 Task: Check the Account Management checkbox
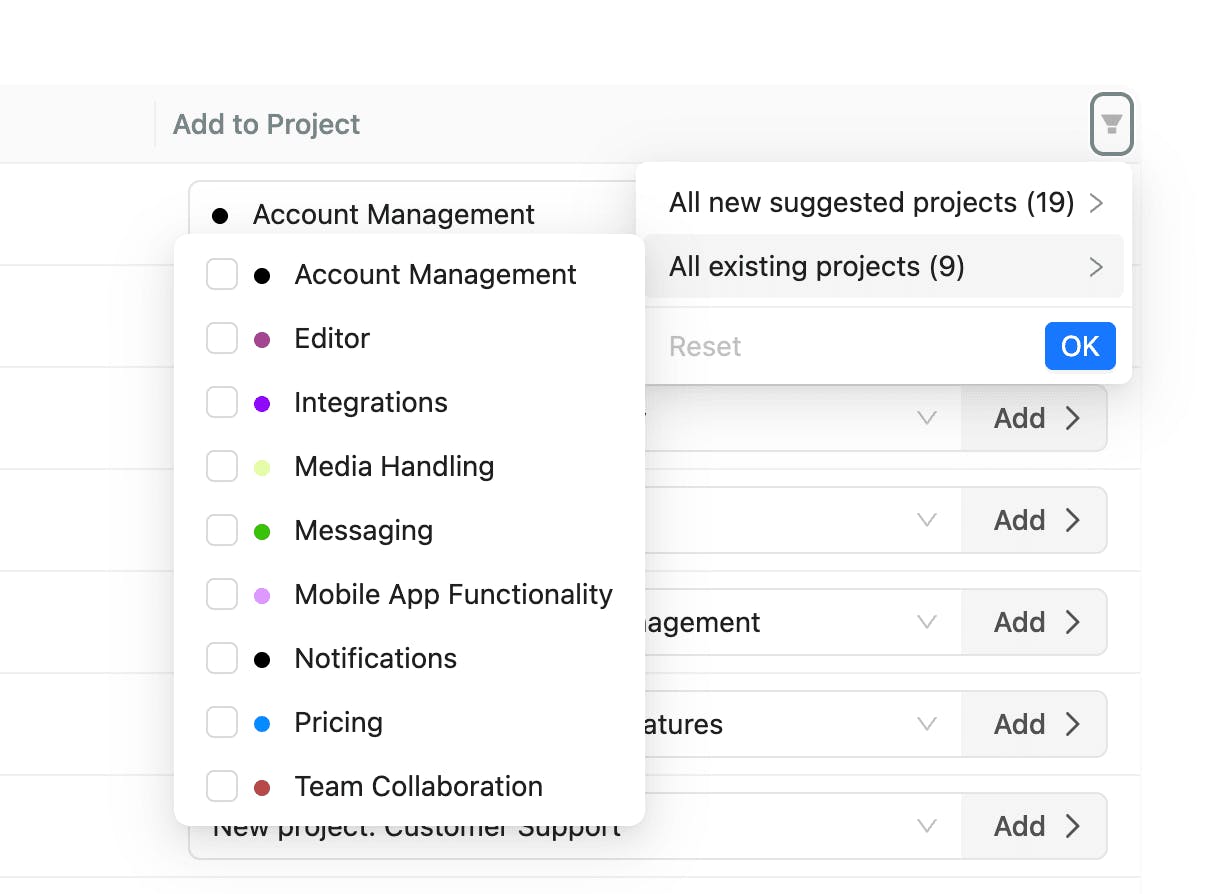pos(222,275)
